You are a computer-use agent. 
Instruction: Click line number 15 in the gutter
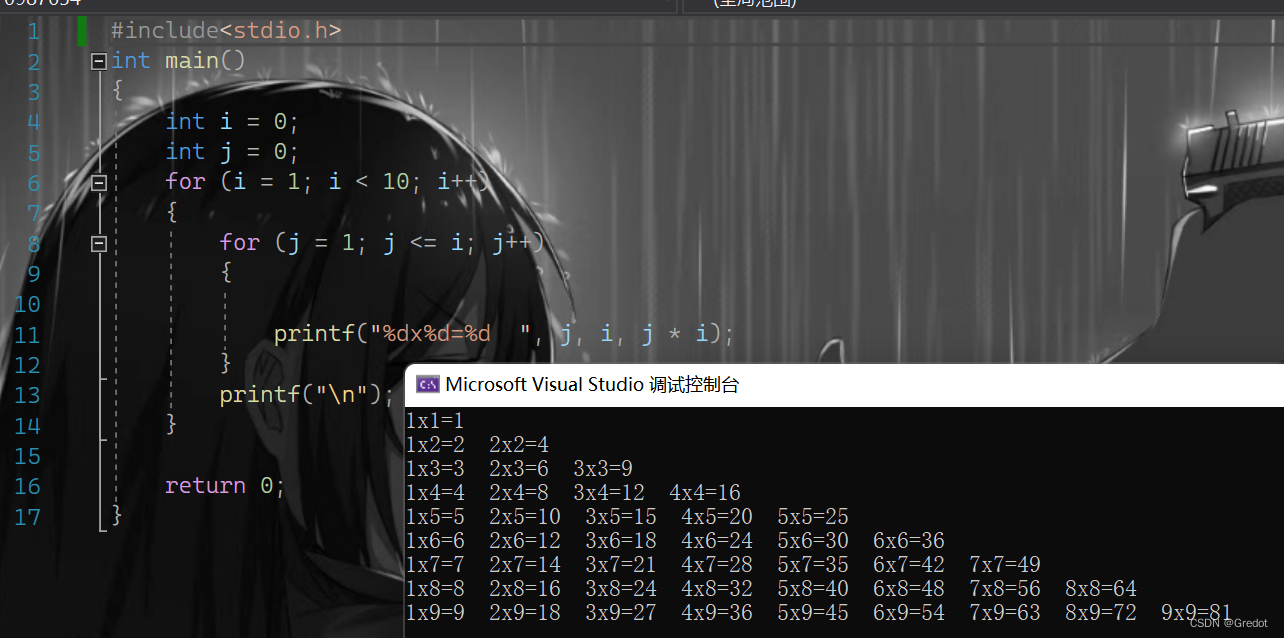pos(27,456)
